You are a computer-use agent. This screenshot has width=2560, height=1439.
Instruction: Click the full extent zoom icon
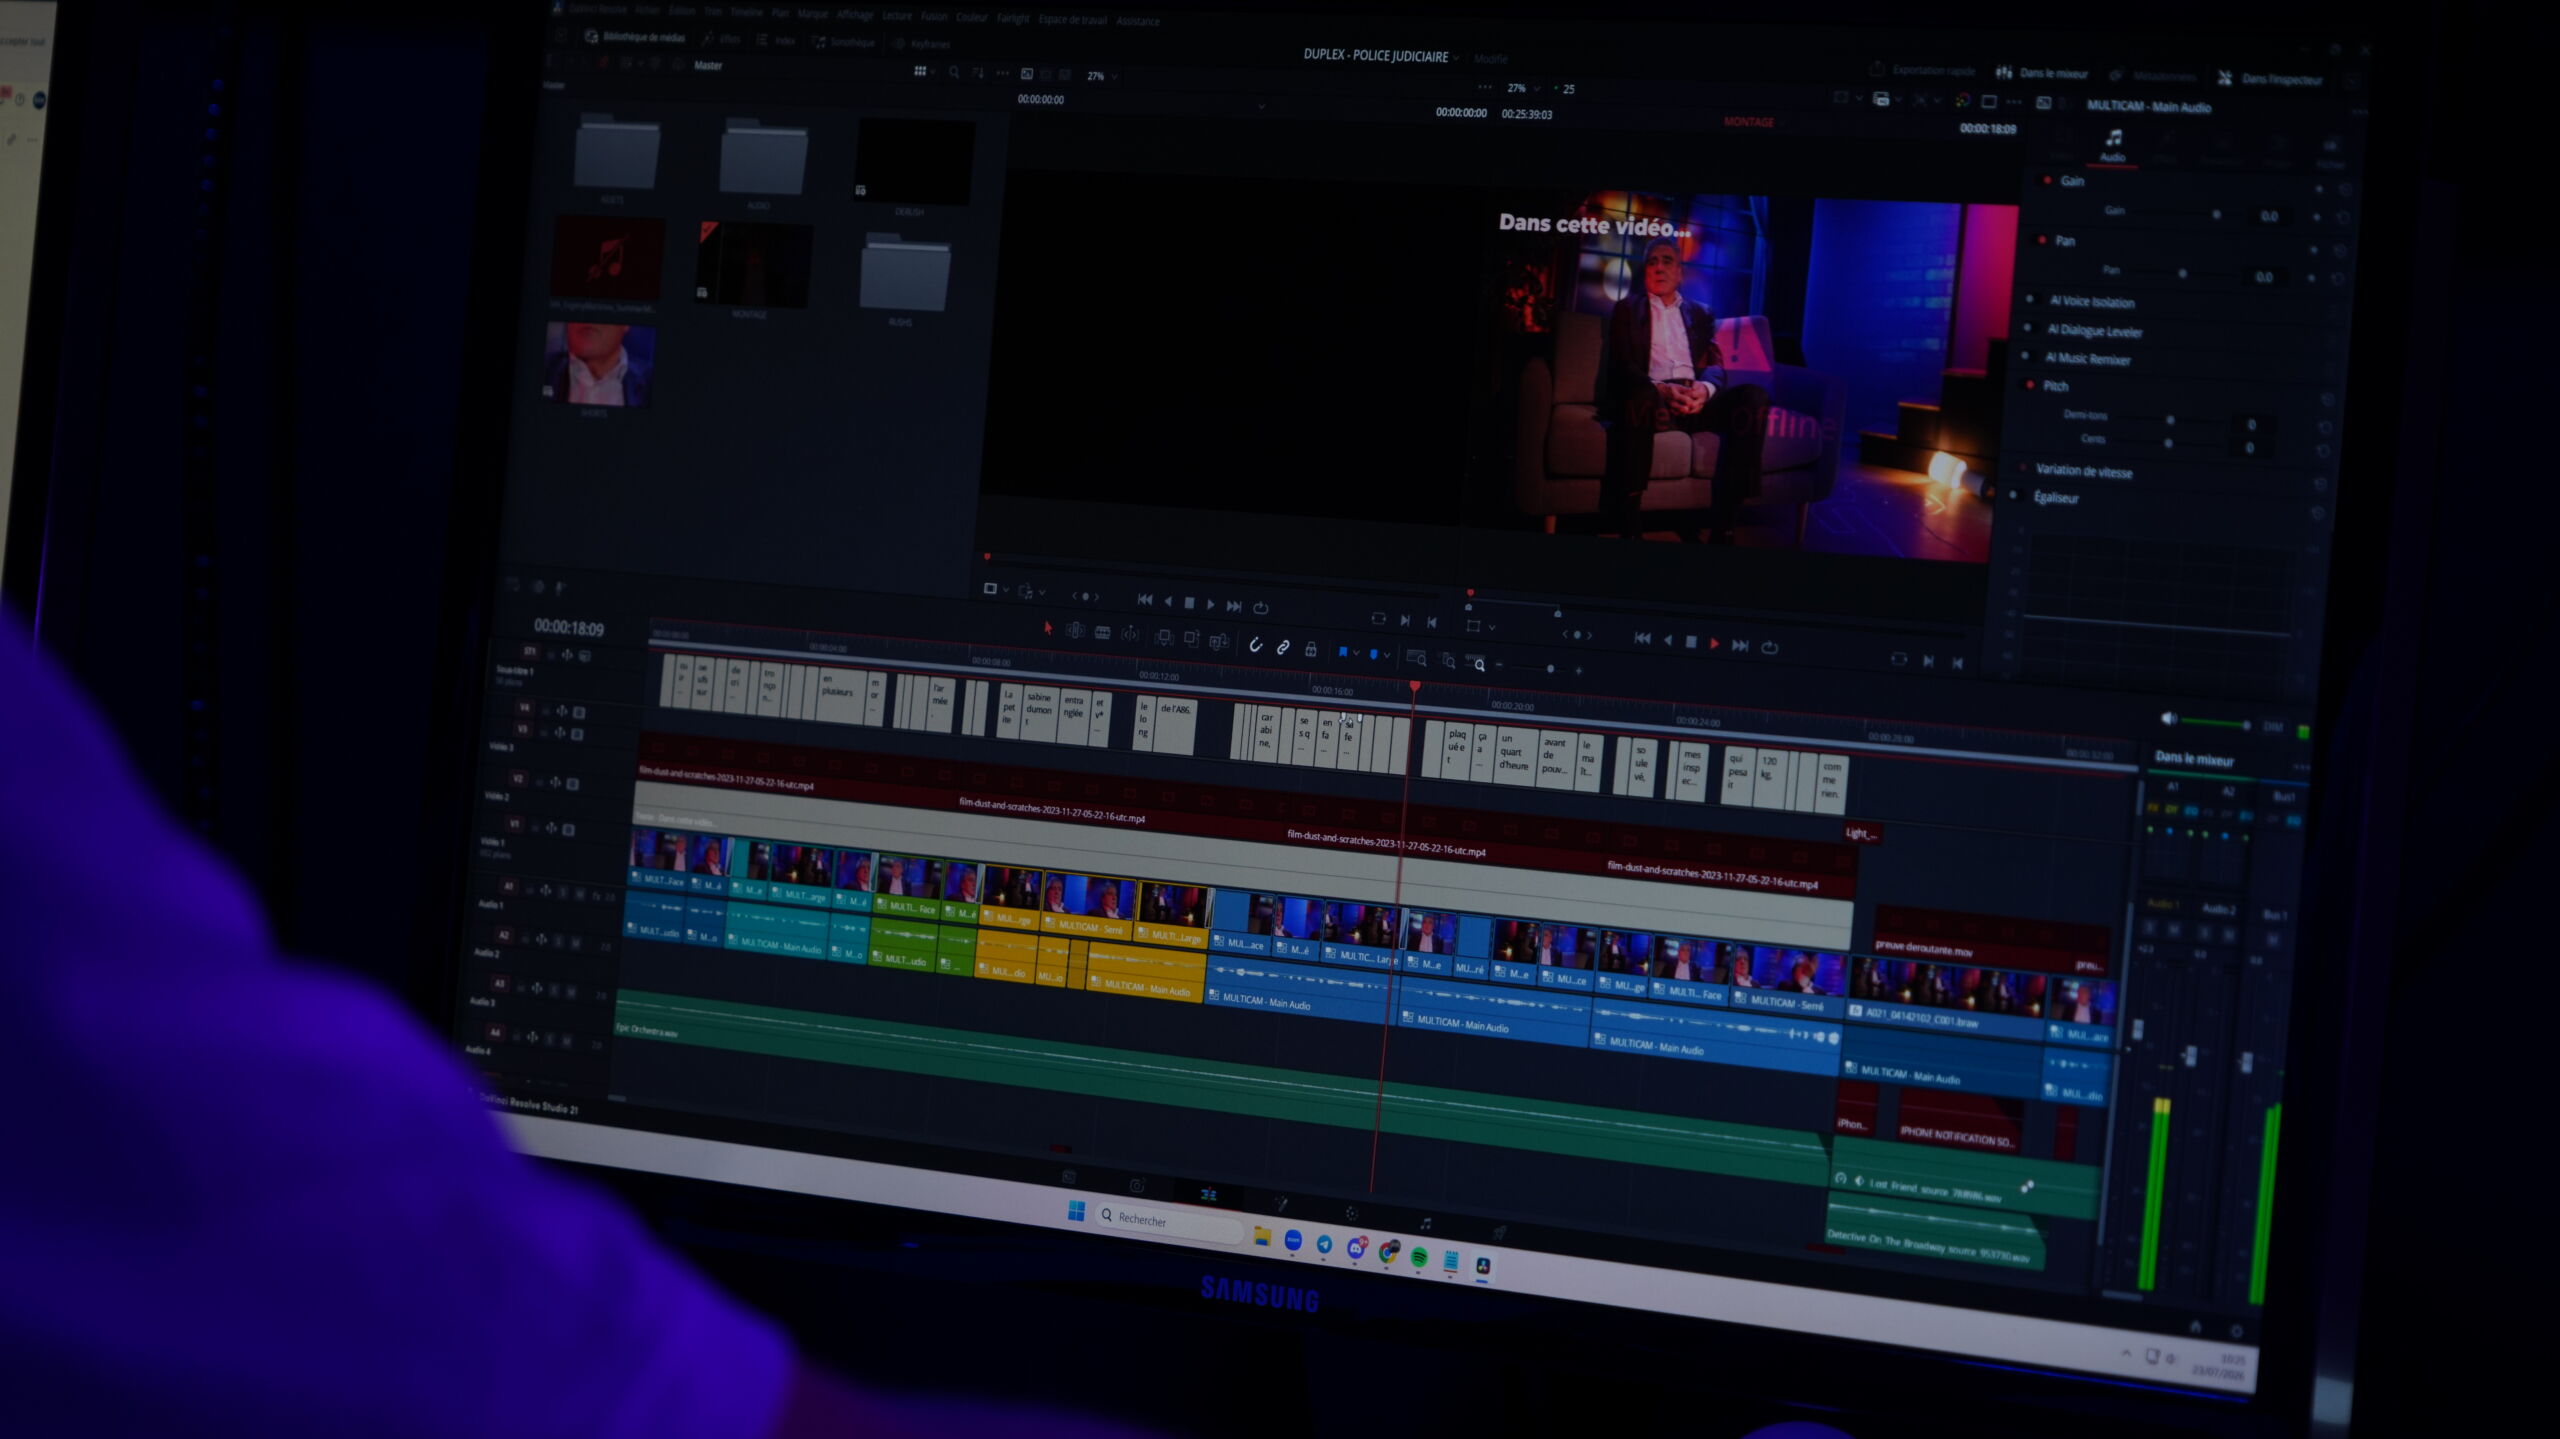pyautogui.click(x=1416, y=658)
